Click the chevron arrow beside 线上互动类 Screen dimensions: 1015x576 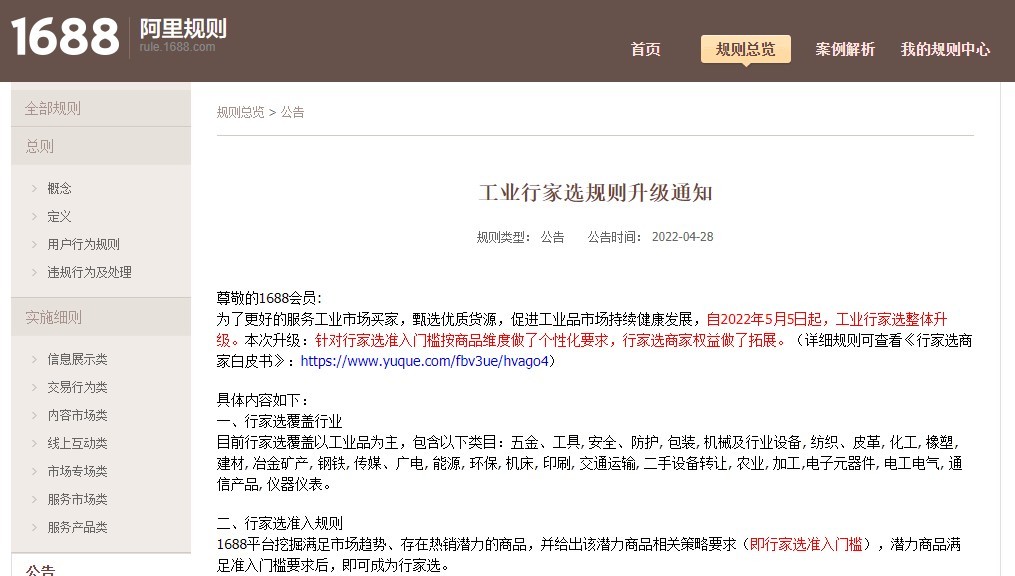34,443
